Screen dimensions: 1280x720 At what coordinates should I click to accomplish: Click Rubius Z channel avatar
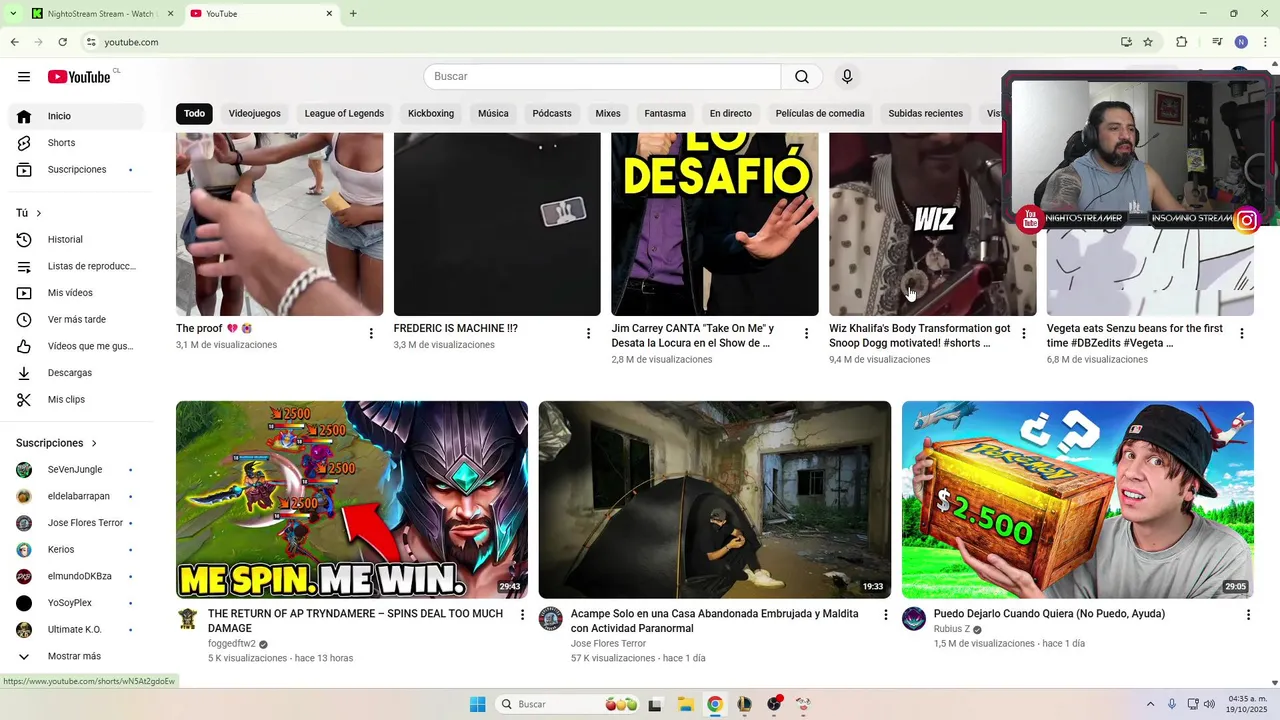(914, 619)
